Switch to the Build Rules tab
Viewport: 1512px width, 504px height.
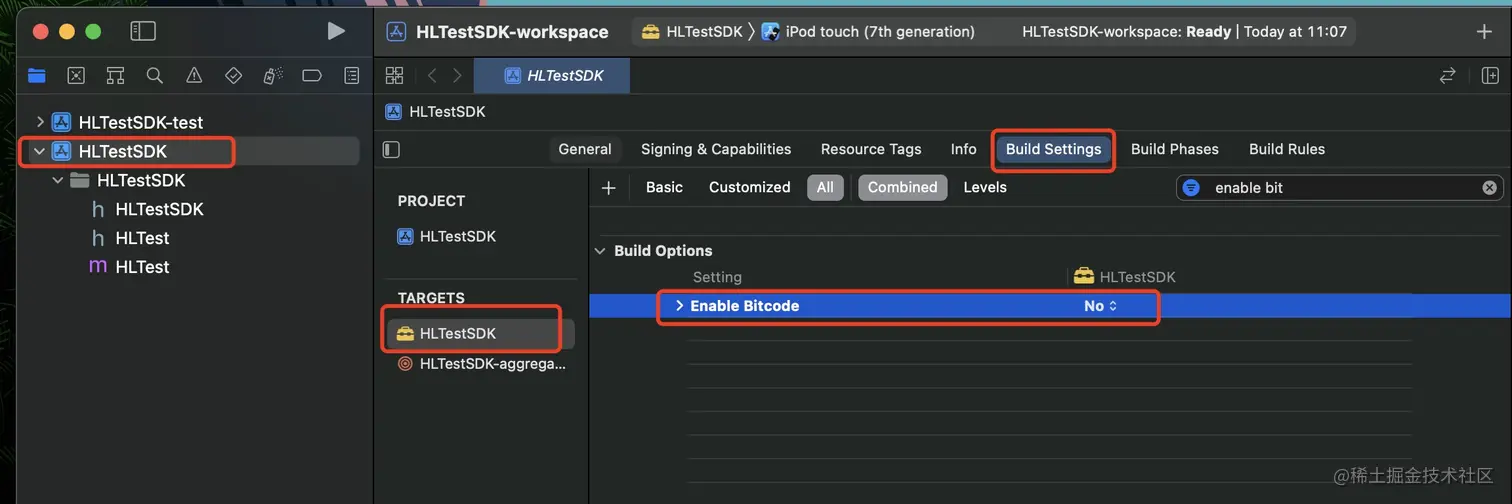[1286, 149]
